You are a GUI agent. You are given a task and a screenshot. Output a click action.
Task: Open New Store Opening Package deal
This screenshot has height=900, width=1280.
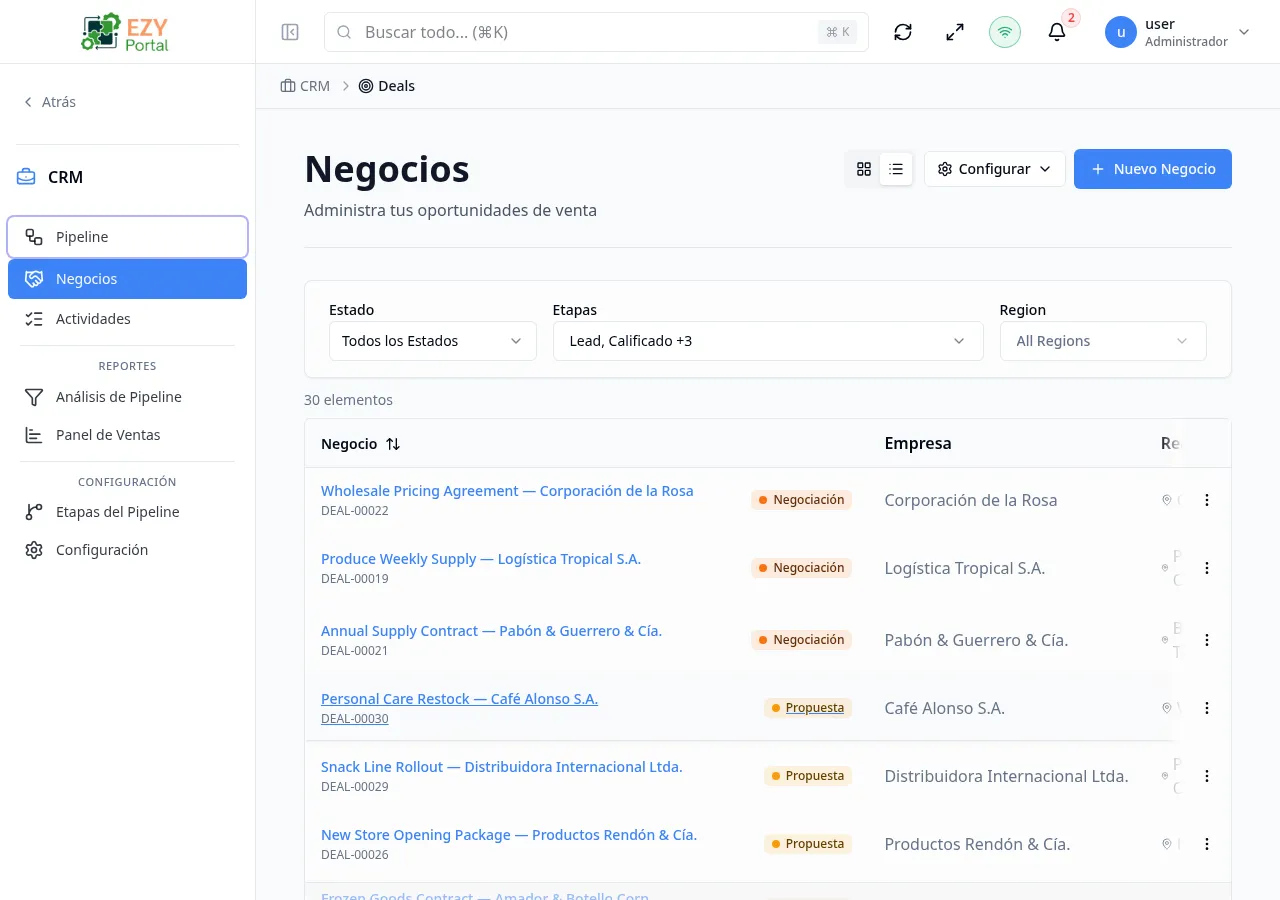[x=509, y=835]
